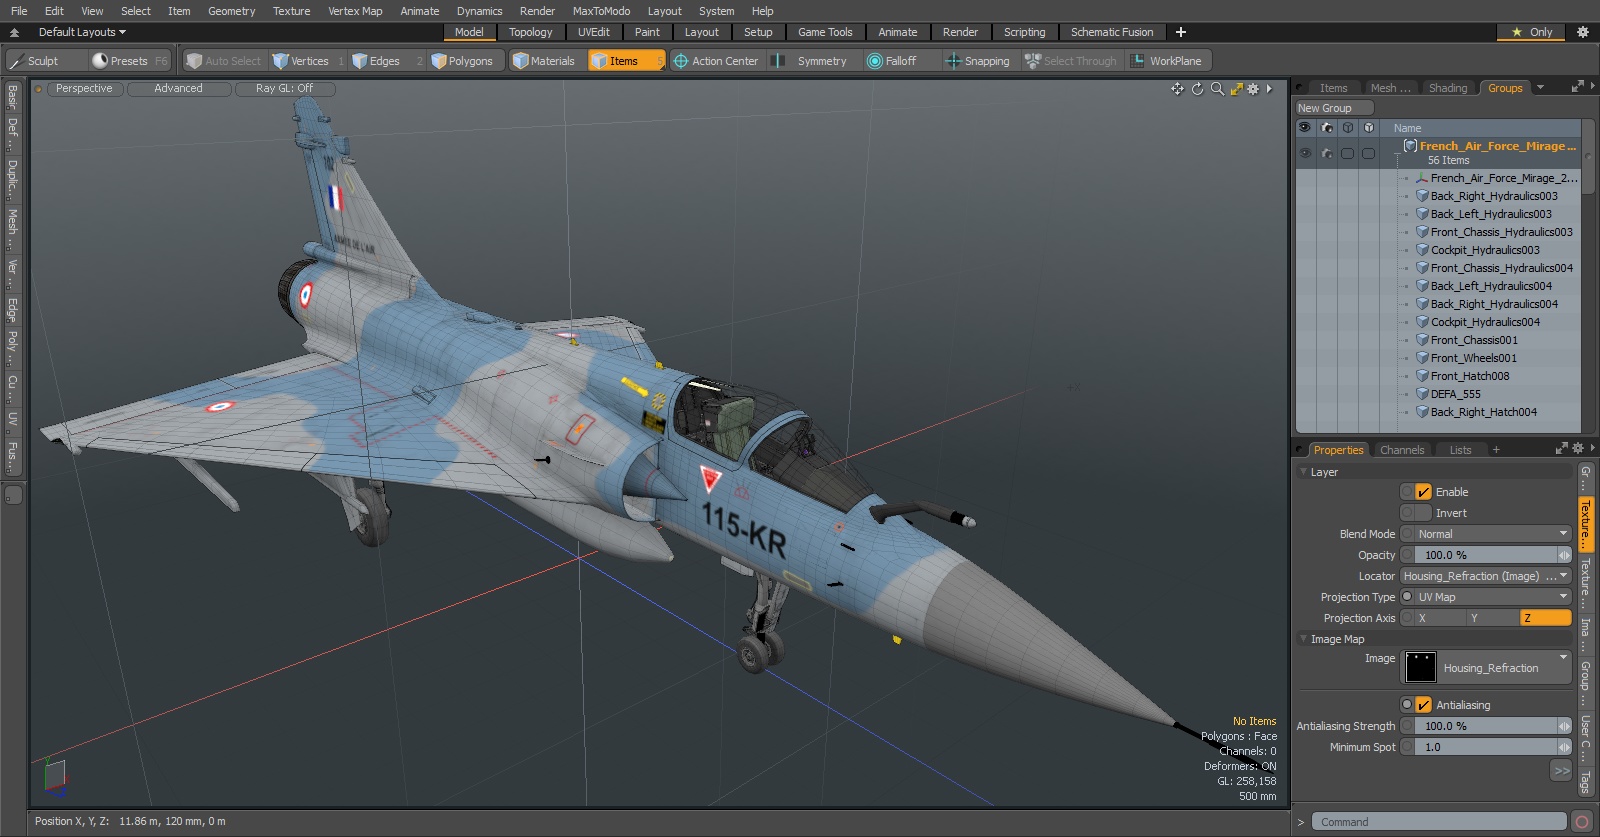
Task: Select projection axis Y
Action: coord(1493,618)
